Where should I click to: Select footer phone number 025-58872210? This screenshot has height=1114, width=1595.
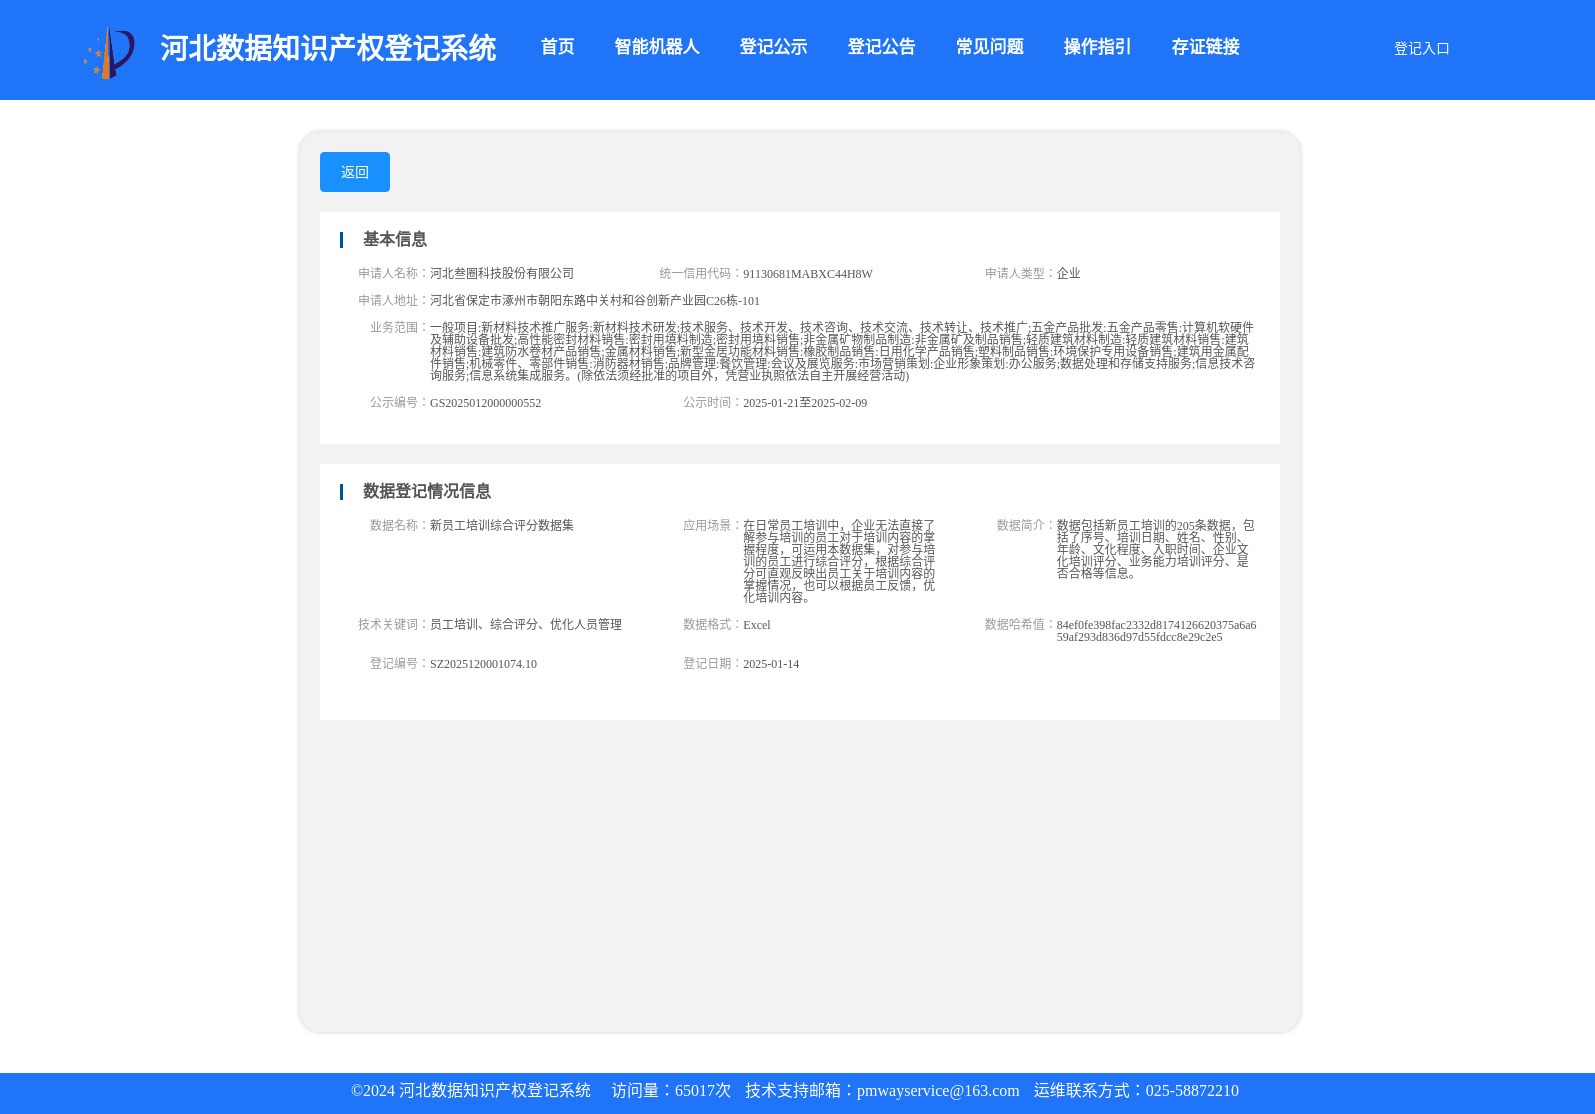click(x=1192, y=1091)
